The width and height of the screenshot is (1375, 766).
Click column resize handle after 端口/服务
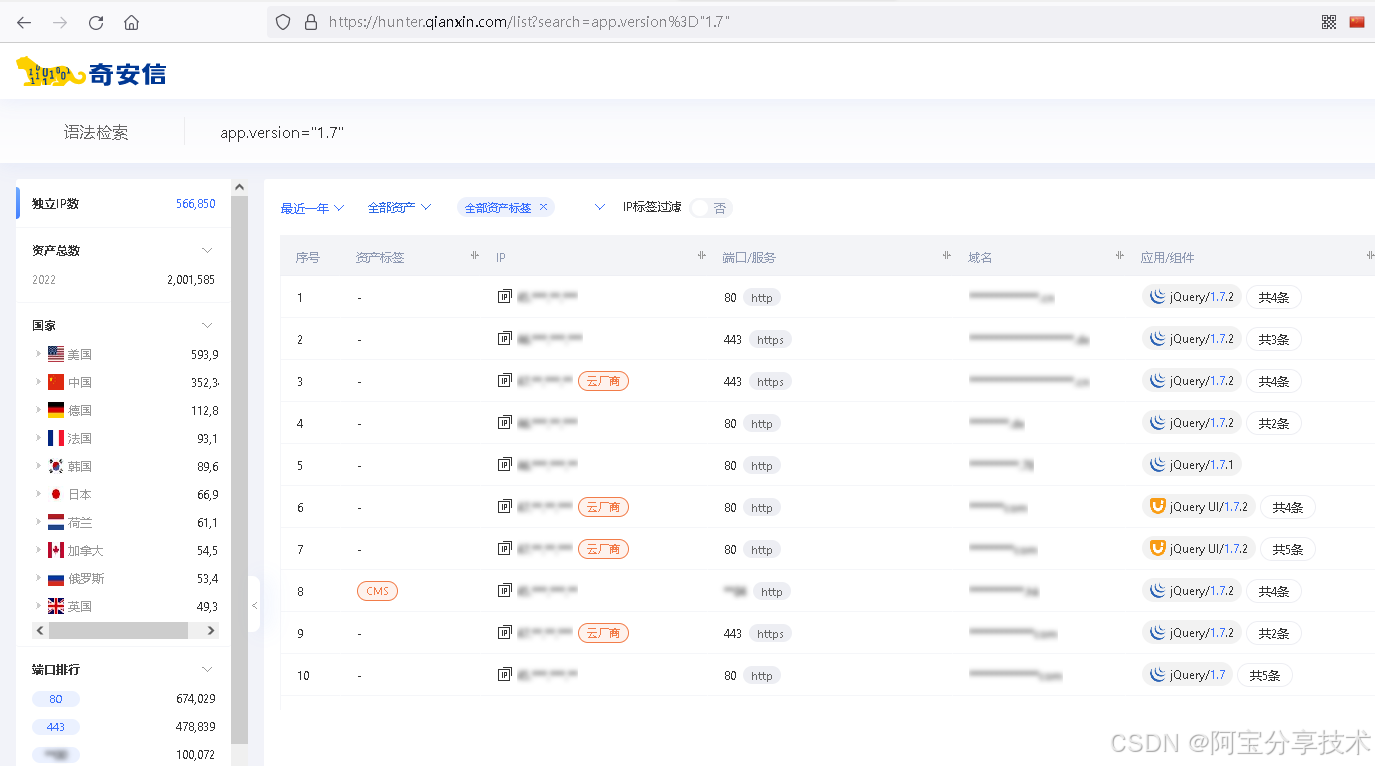tap(947, 256)
